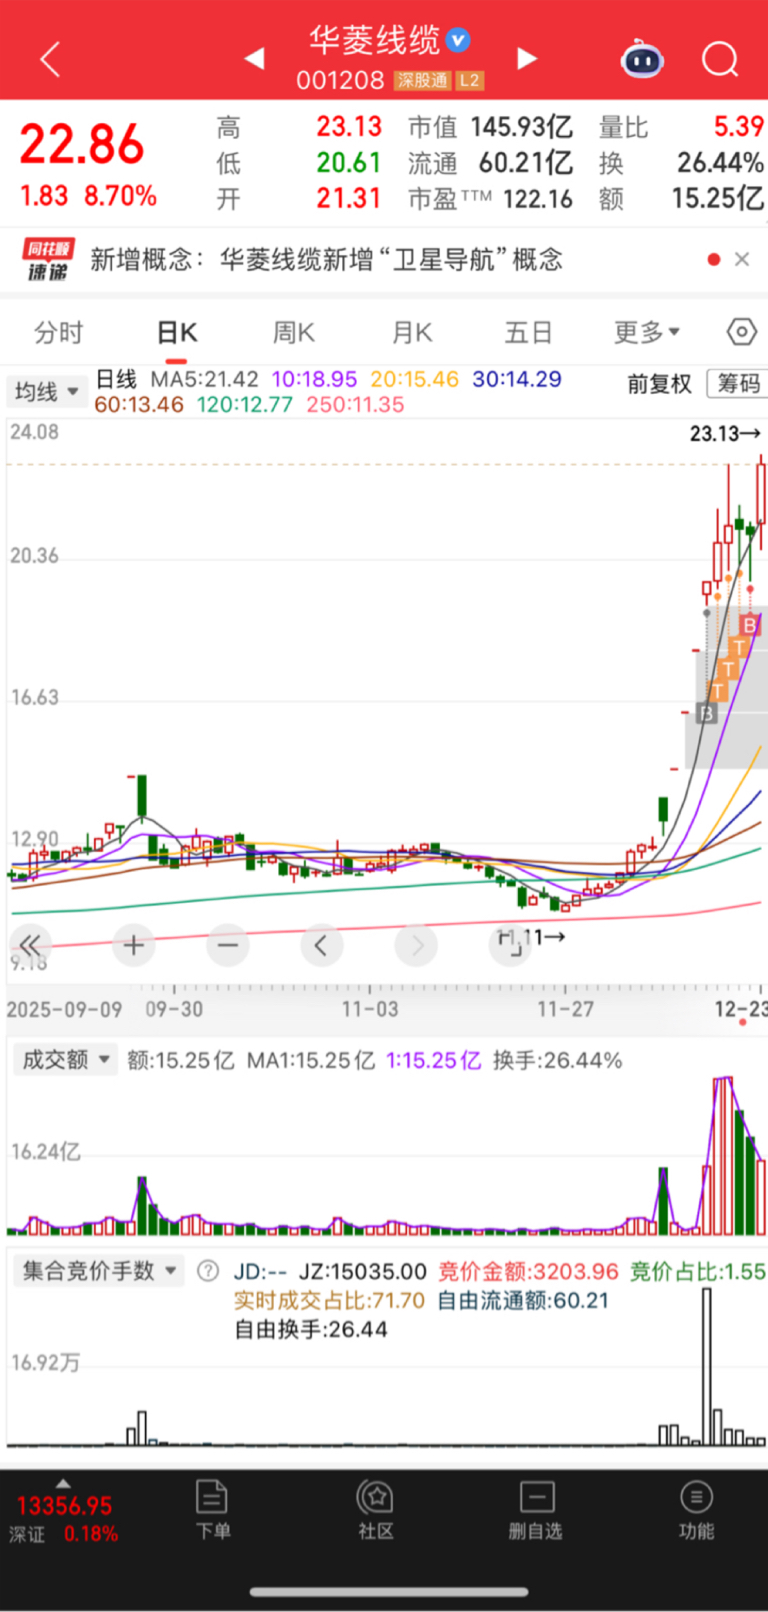Open the search magnifier
The width and height of the screenshot is (768, 1612).
pos(719,59)
